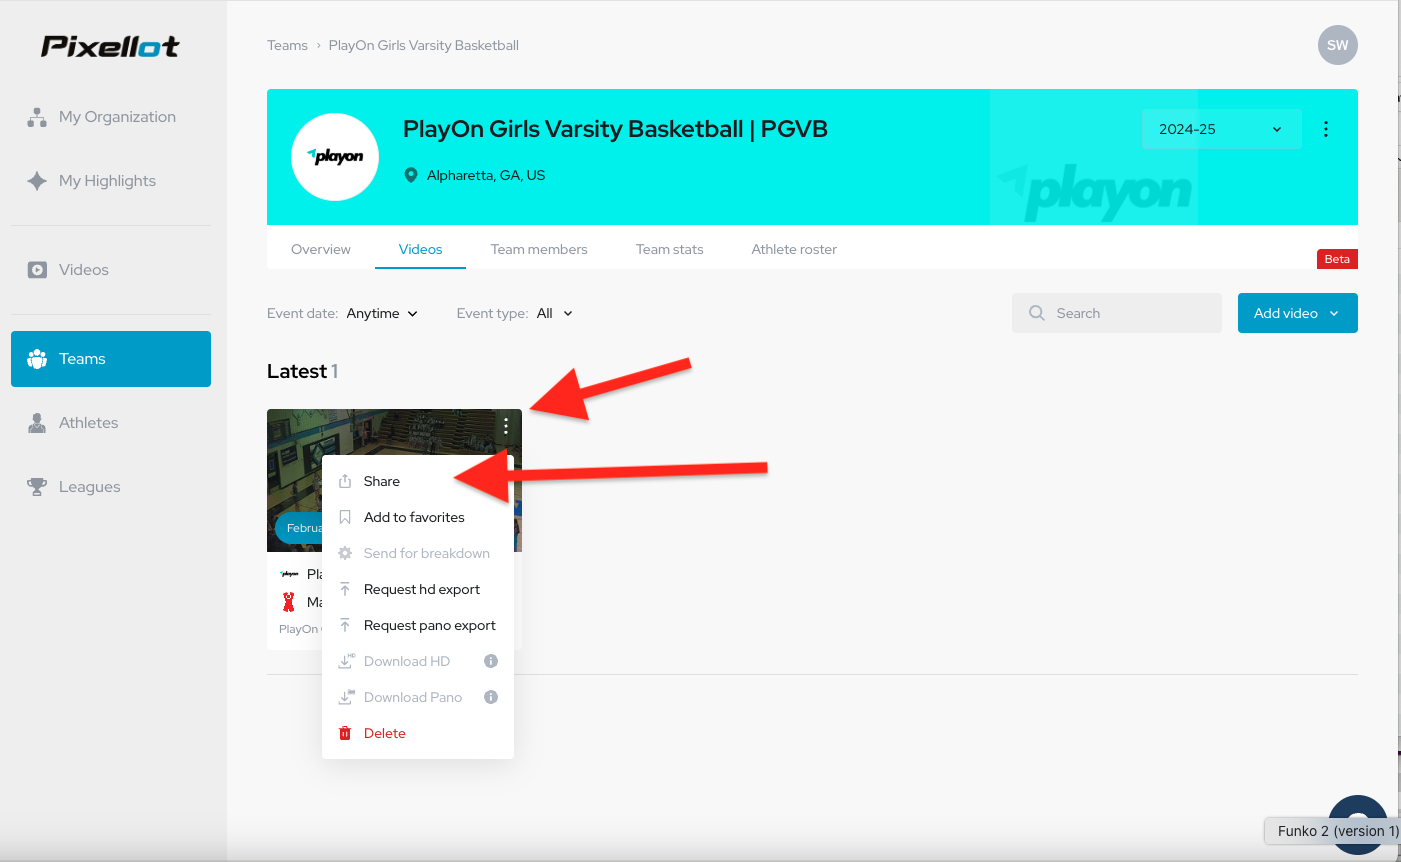Open team header three-dot options menu
This screenshot has height=862, width=1401.
point(1326,129)
